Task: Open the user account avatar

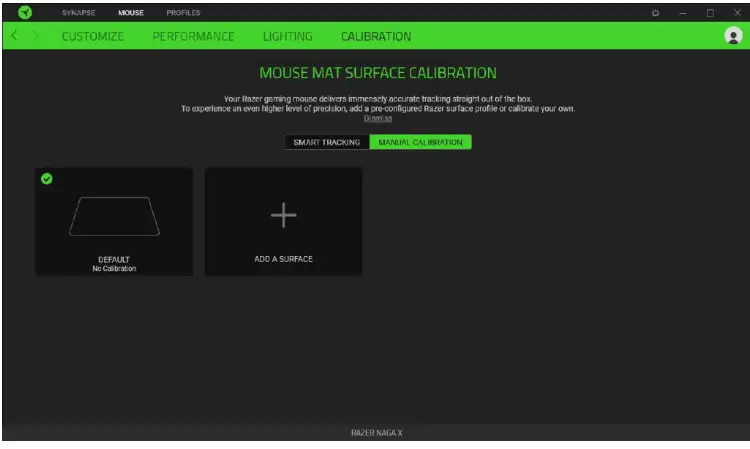Action: coord(733,36)
